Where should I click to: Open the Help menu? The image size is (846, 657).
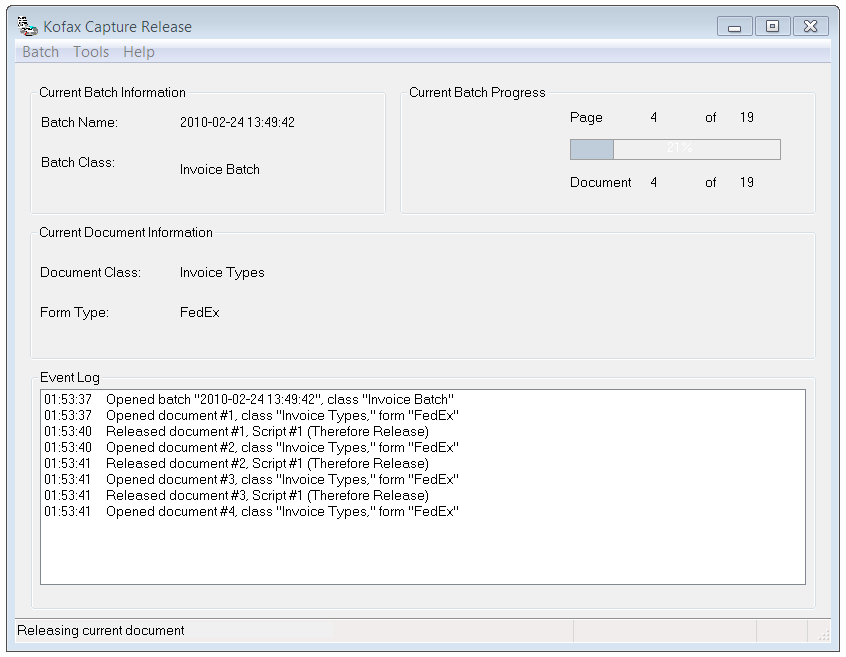coord(139,52)
